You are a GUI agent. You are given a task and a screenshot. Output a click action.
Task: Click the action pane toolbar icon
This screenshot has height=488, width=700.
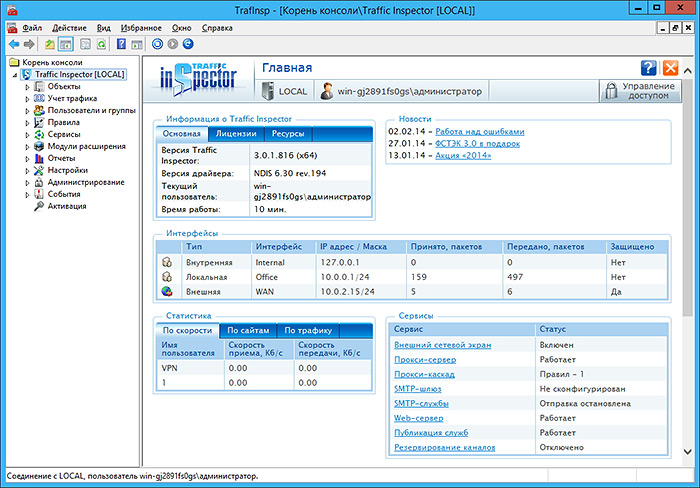click(137, 44)
